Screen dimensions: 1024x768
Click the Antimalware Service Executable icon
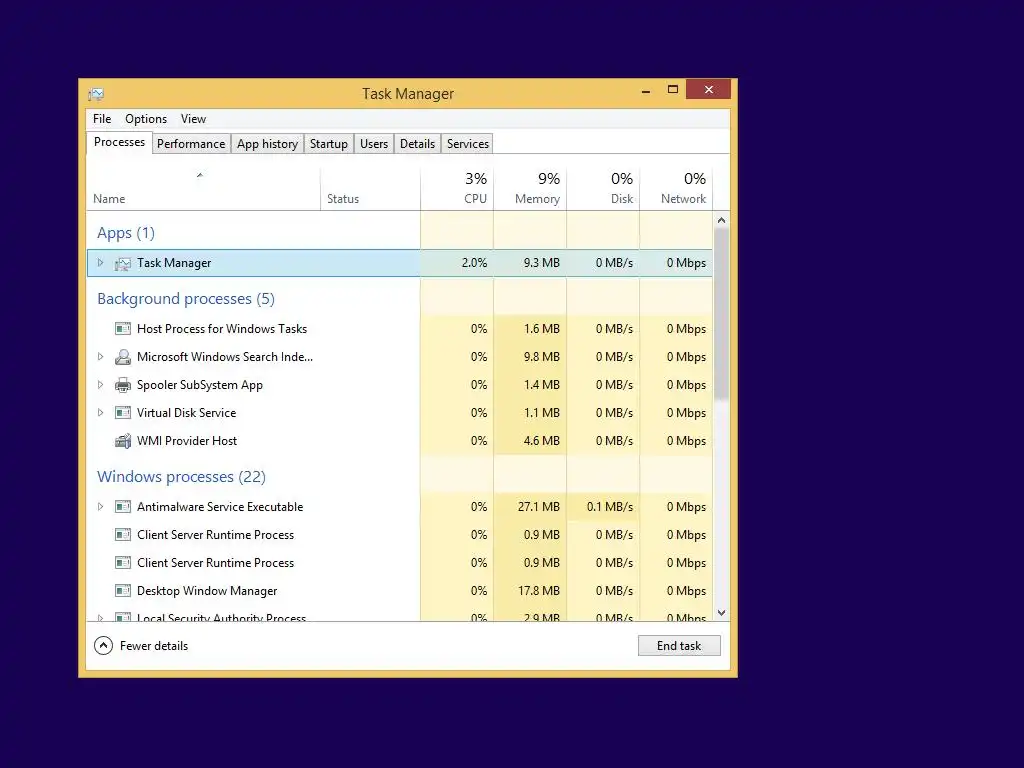(123, 506)
